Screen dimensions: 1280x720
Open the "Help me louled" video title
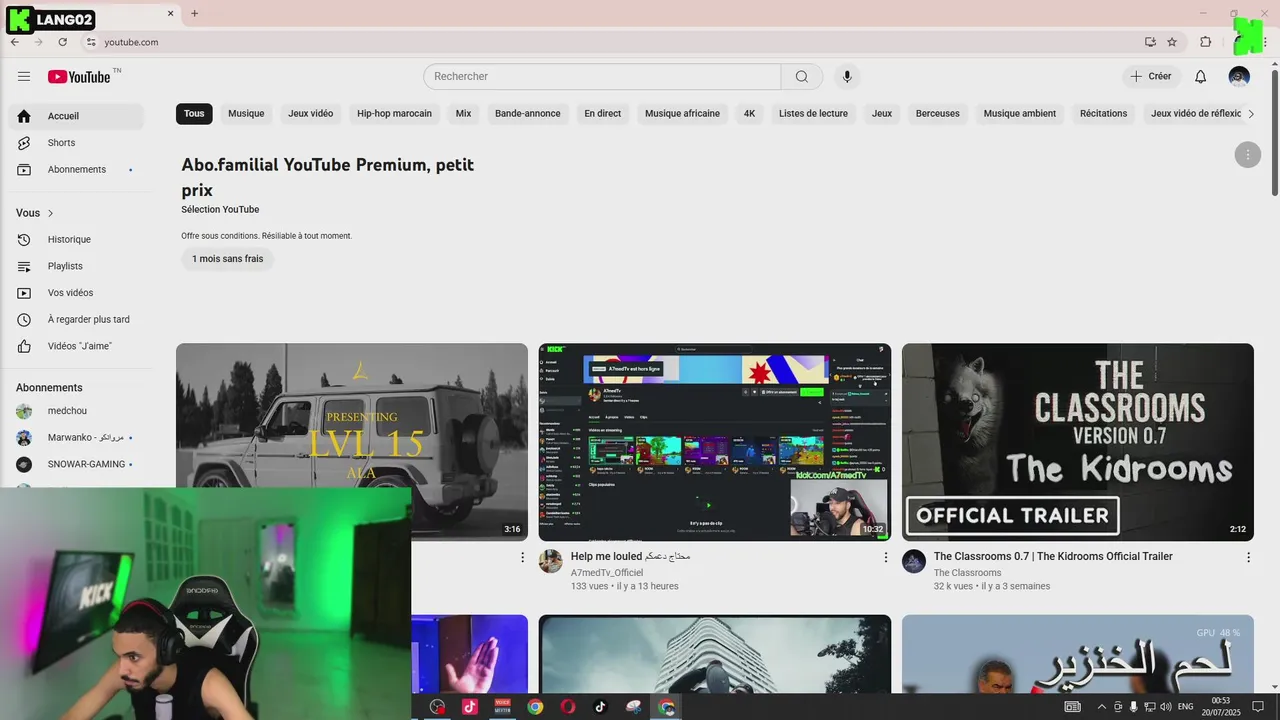tap(631, 556)
